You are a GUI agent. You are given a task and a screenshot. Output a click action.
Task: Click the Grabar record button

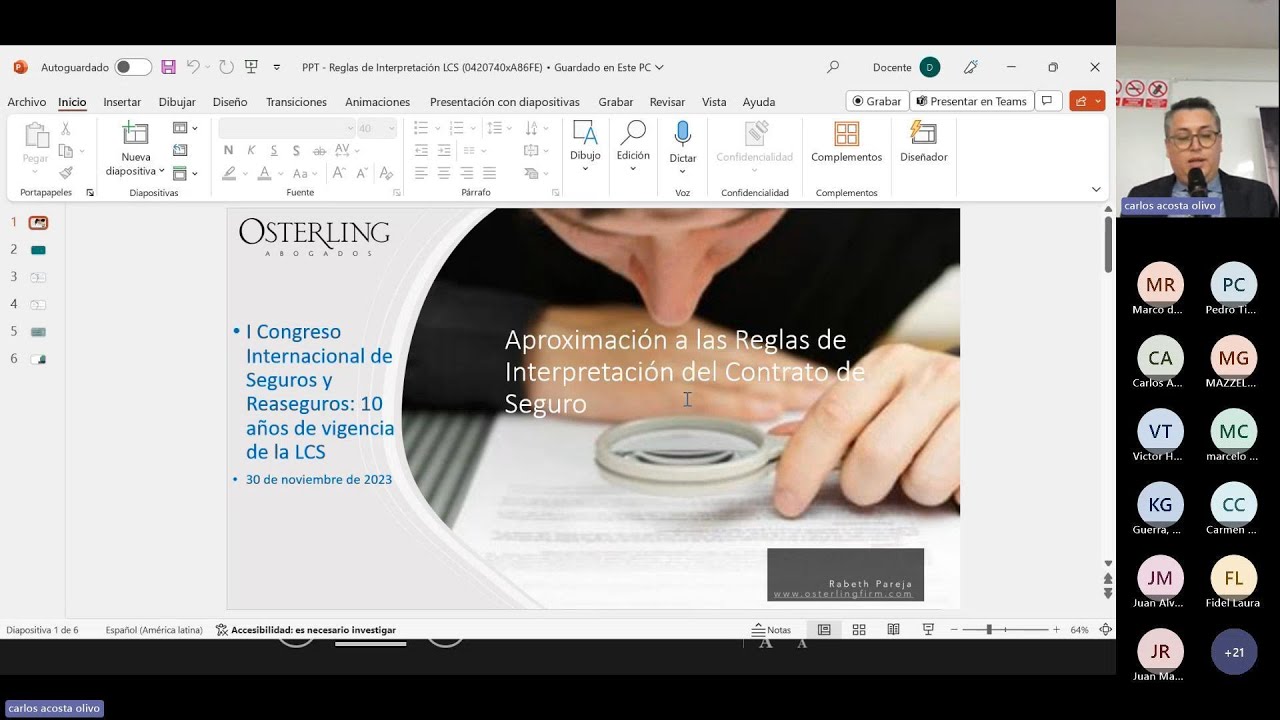876,101
